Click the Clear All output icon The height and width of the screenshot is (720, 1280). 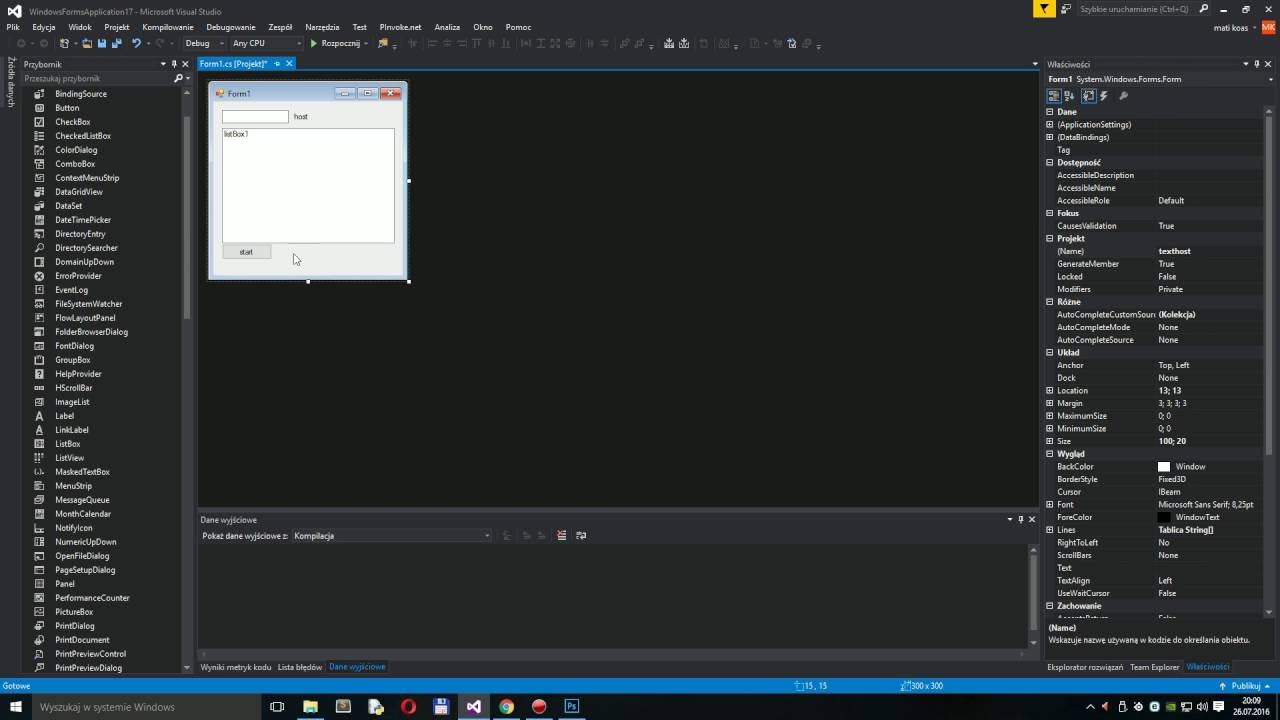pyautogui.click(x=562, y=536)
